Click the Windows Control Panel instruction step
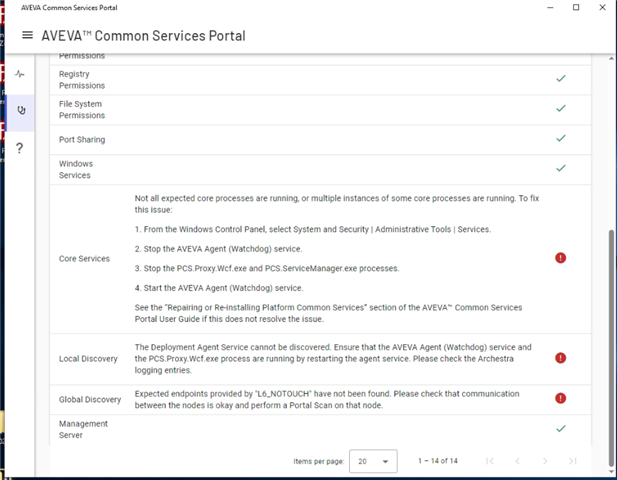This screenshot has width=617, height=480. [x=313, y=229]
